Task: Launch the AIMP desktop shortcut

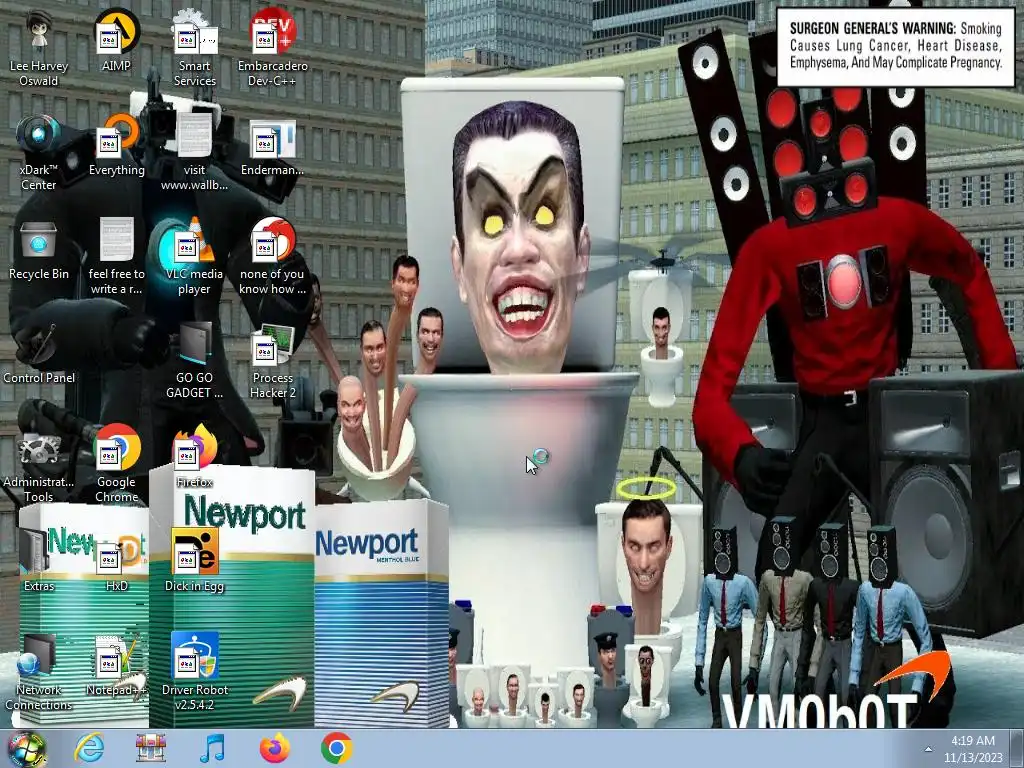Action: pyautogui.click(x=116, y=42)
